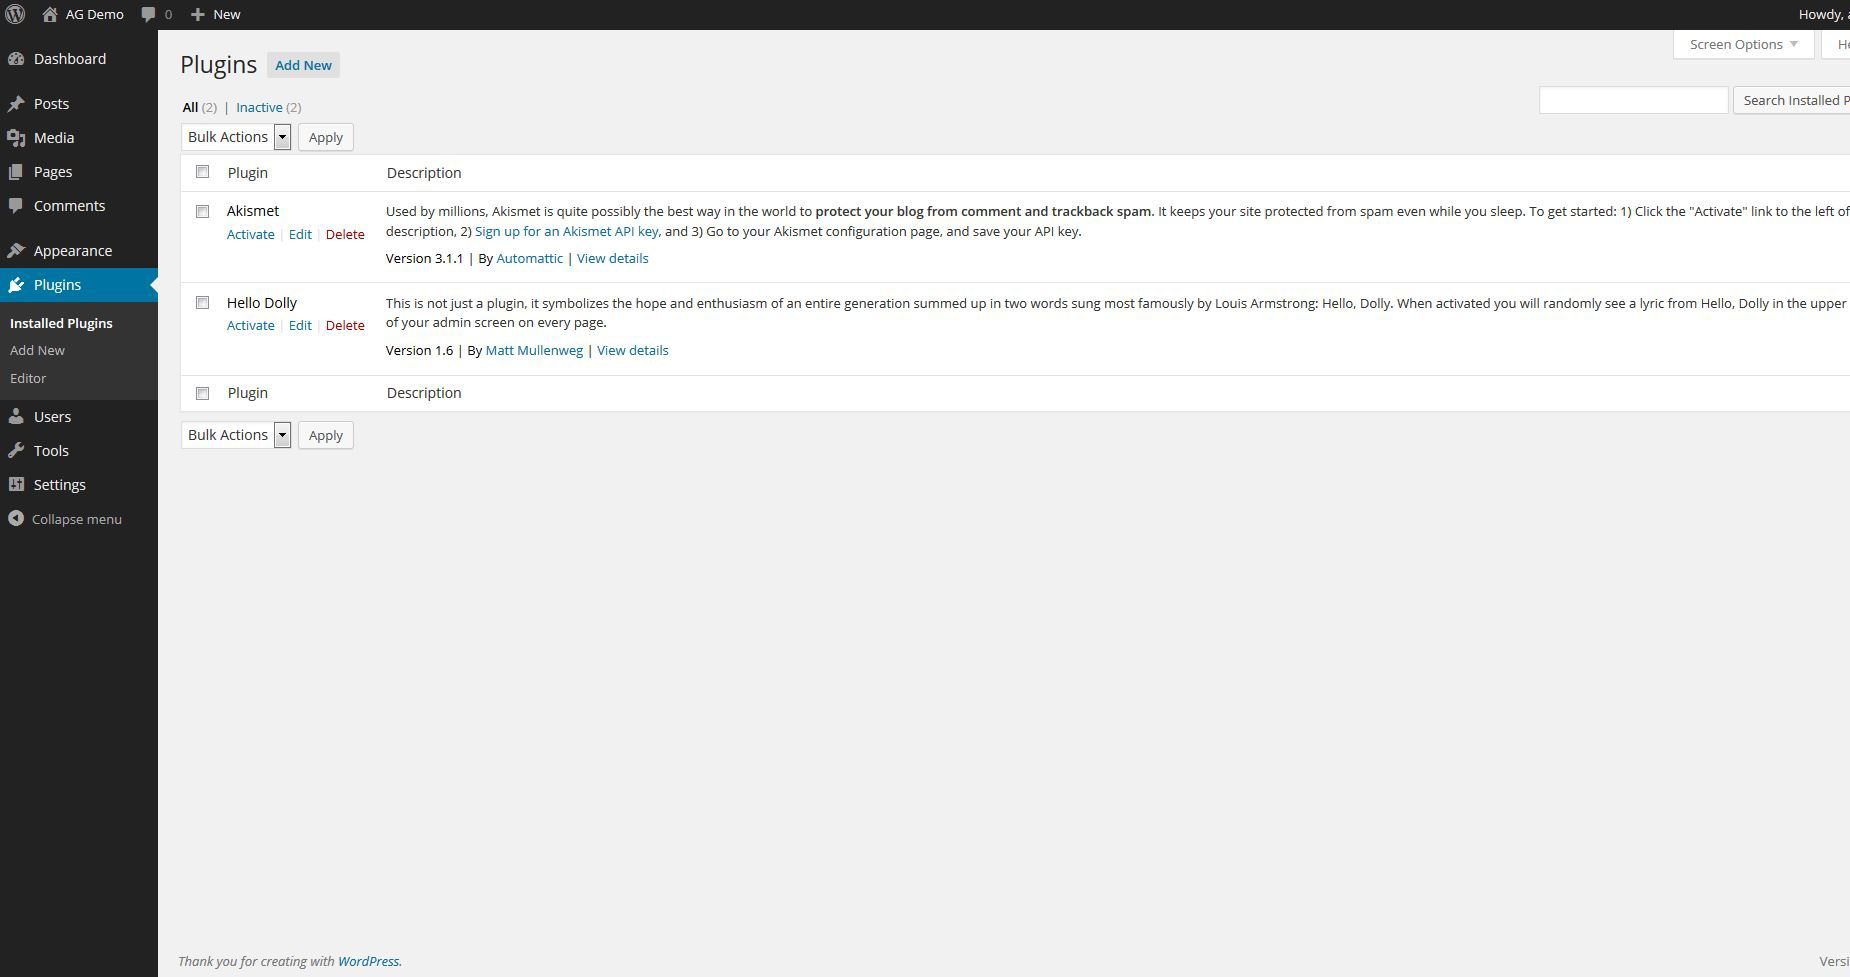Screen dimensions: 1850x977
Task: Click the Appearance paintbrush icon
Action: (16, 251)
